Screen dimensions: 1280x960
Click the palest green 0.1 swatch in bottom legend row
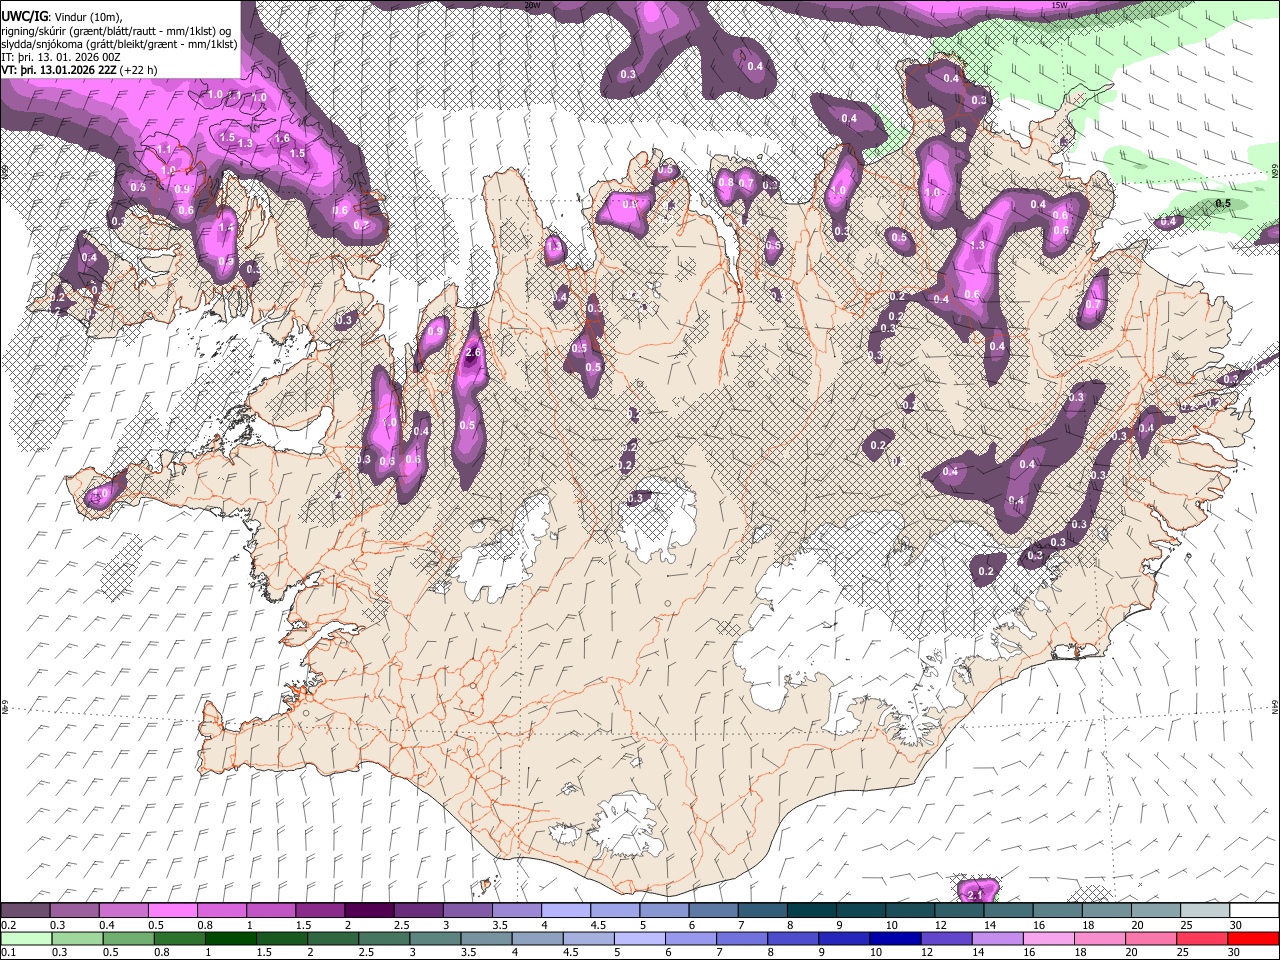27,938
